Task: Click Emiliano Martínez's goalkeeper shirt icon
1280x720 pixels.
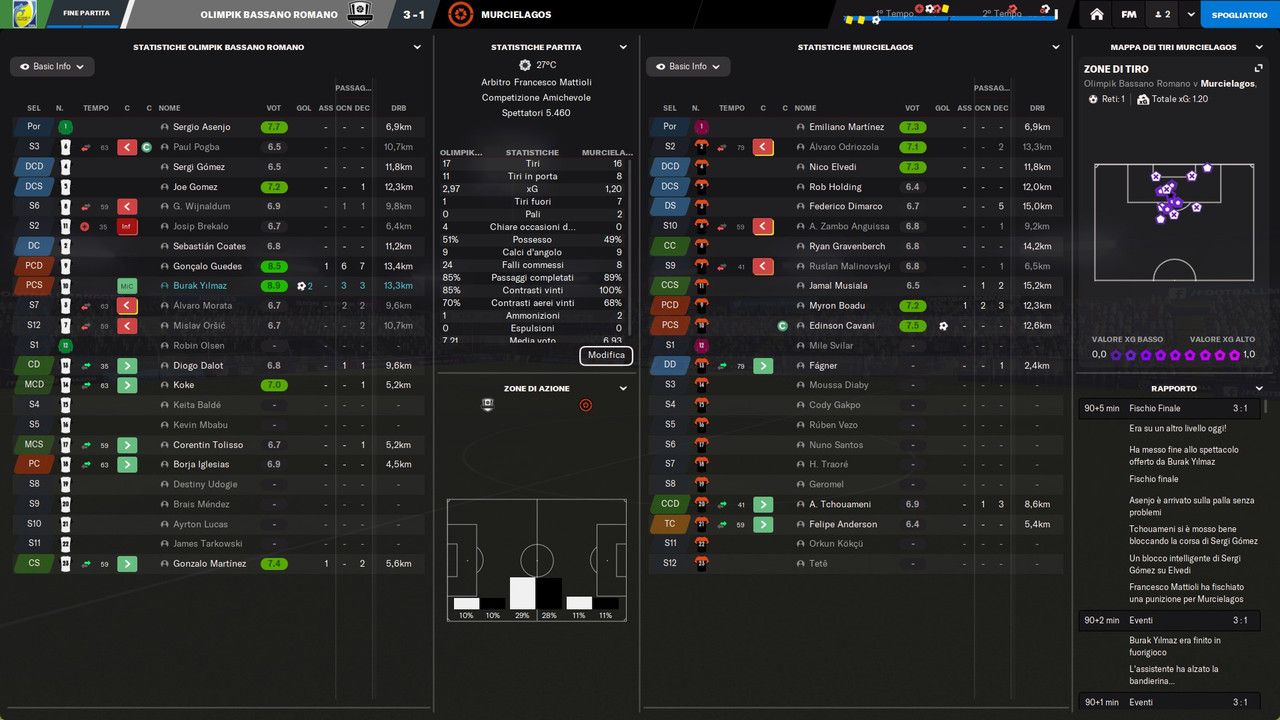Action: (x=701, y=127)
